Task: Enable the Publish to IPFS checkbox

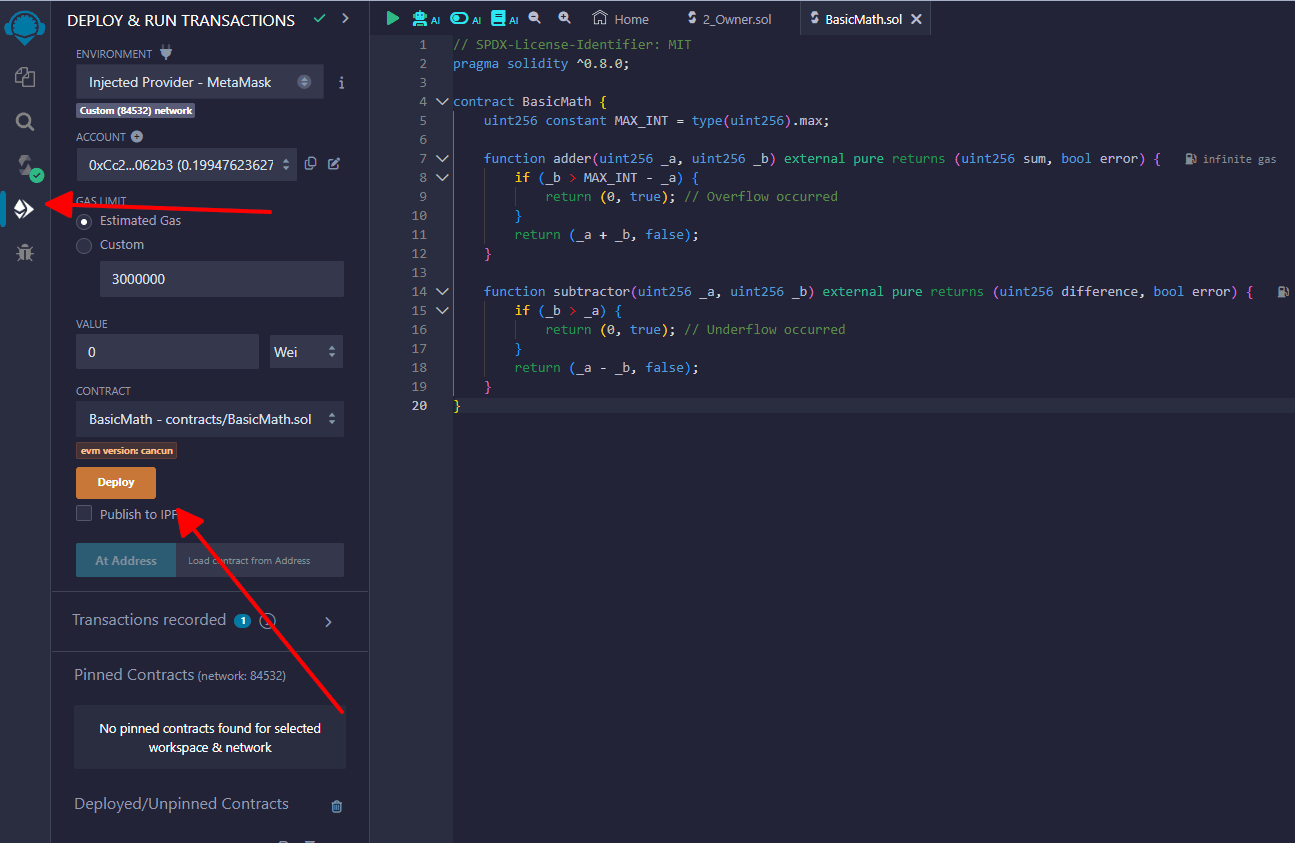Action: 84,514
